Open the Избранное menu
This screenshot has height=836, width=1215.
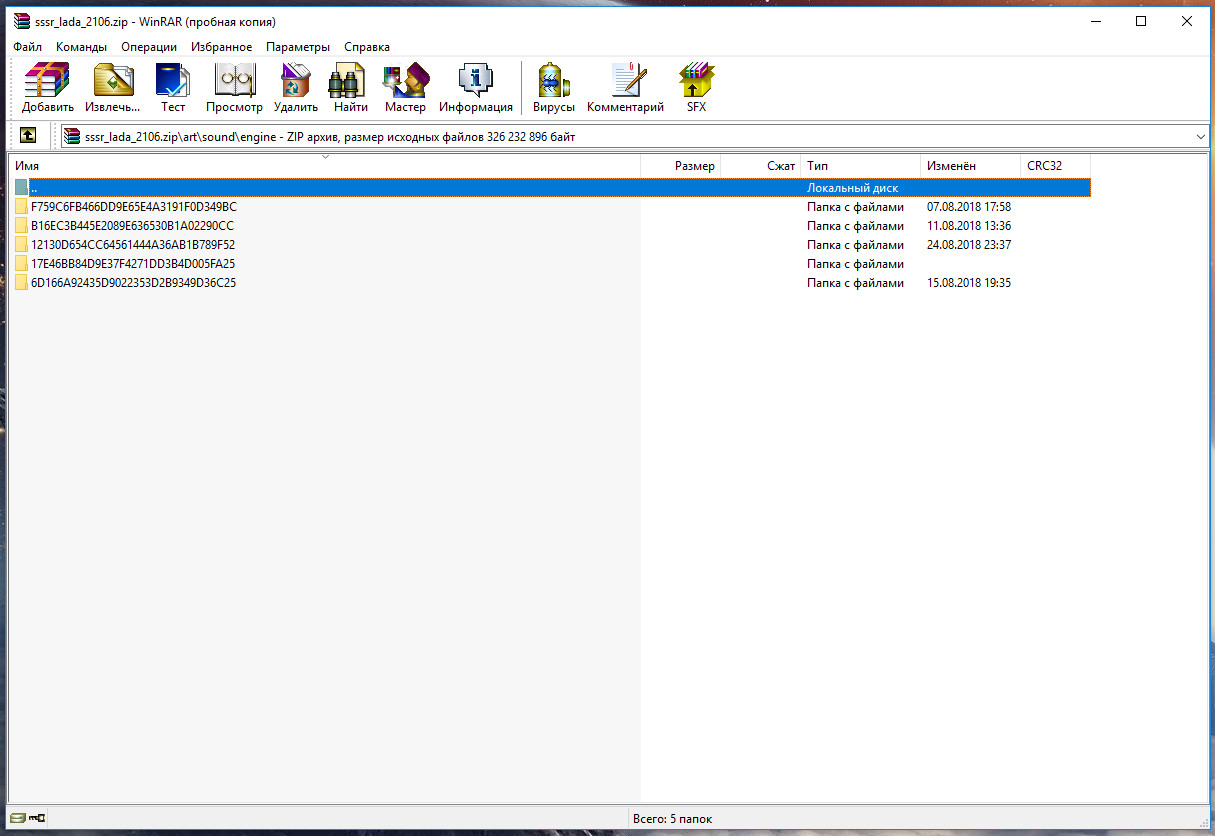tap(221, 47)
